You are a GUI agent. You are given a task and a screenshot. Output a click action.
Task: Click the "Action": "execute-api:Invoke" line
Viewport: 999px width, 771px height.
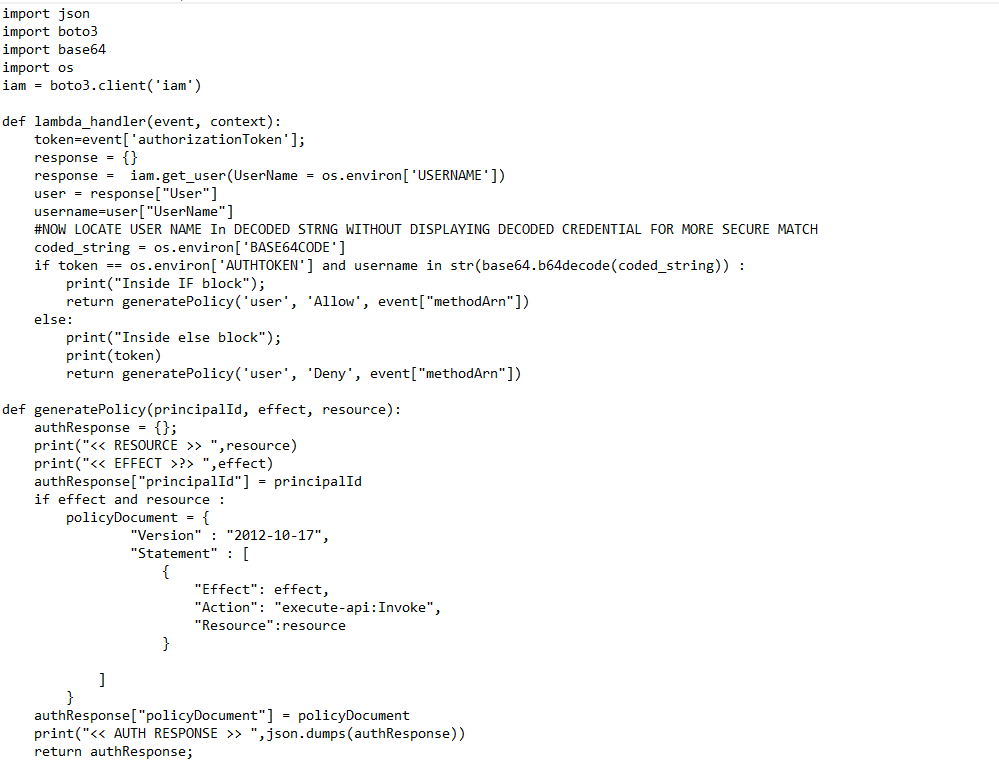point(317,608)
